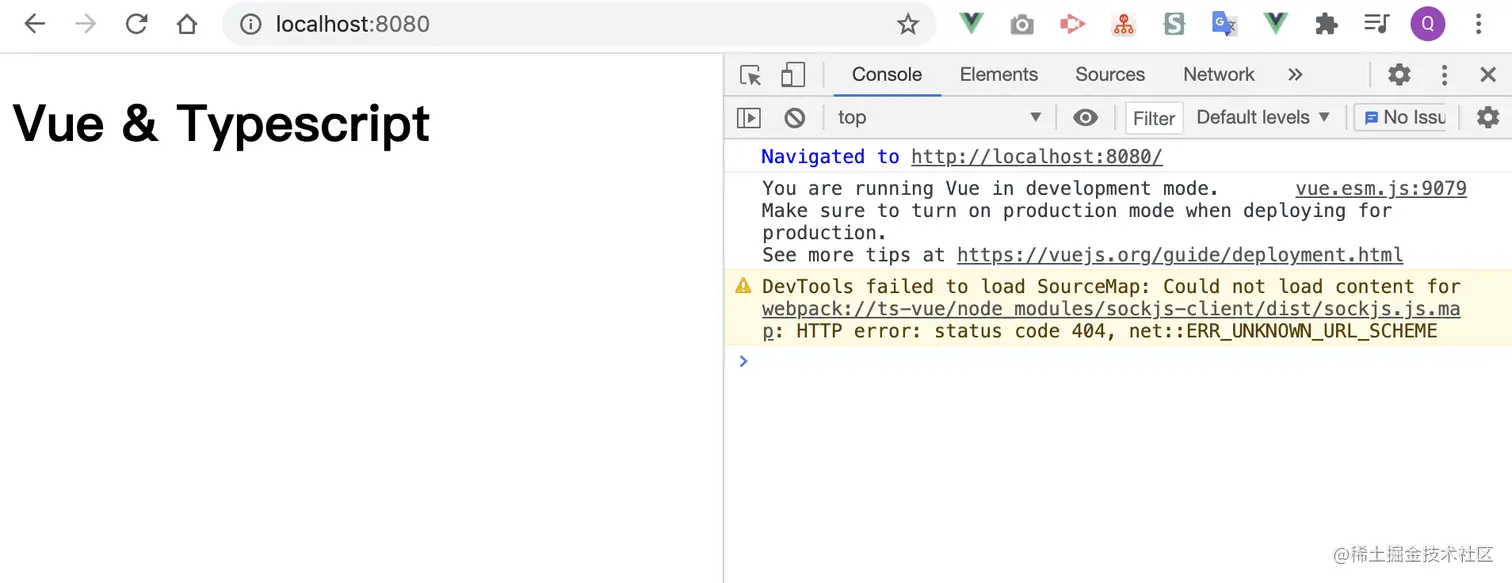Open the first Vue devtools extension icon
The height and width of the screenshot is (583, 1512).
[971, 24]
